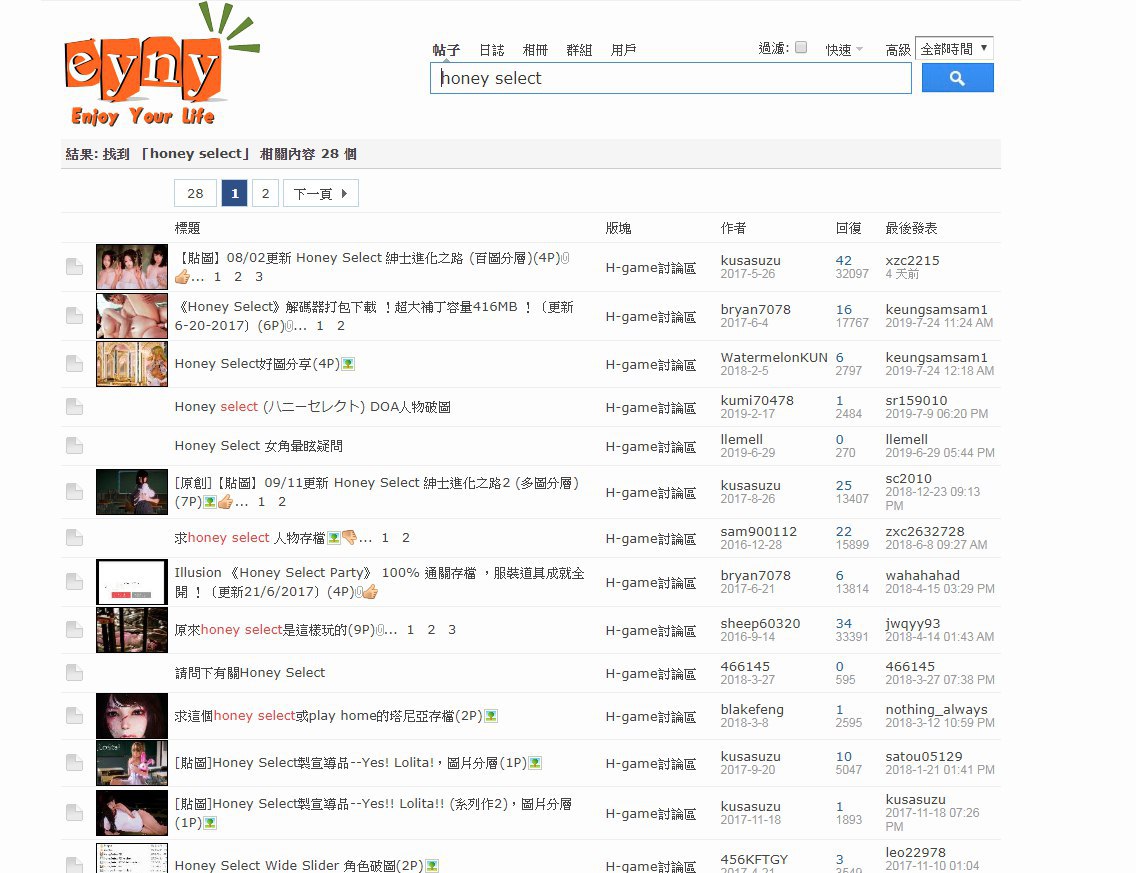Select the 用戶 search tab
The width and height of the screenshot is (1136, 873).
click(x=623, y=50)
